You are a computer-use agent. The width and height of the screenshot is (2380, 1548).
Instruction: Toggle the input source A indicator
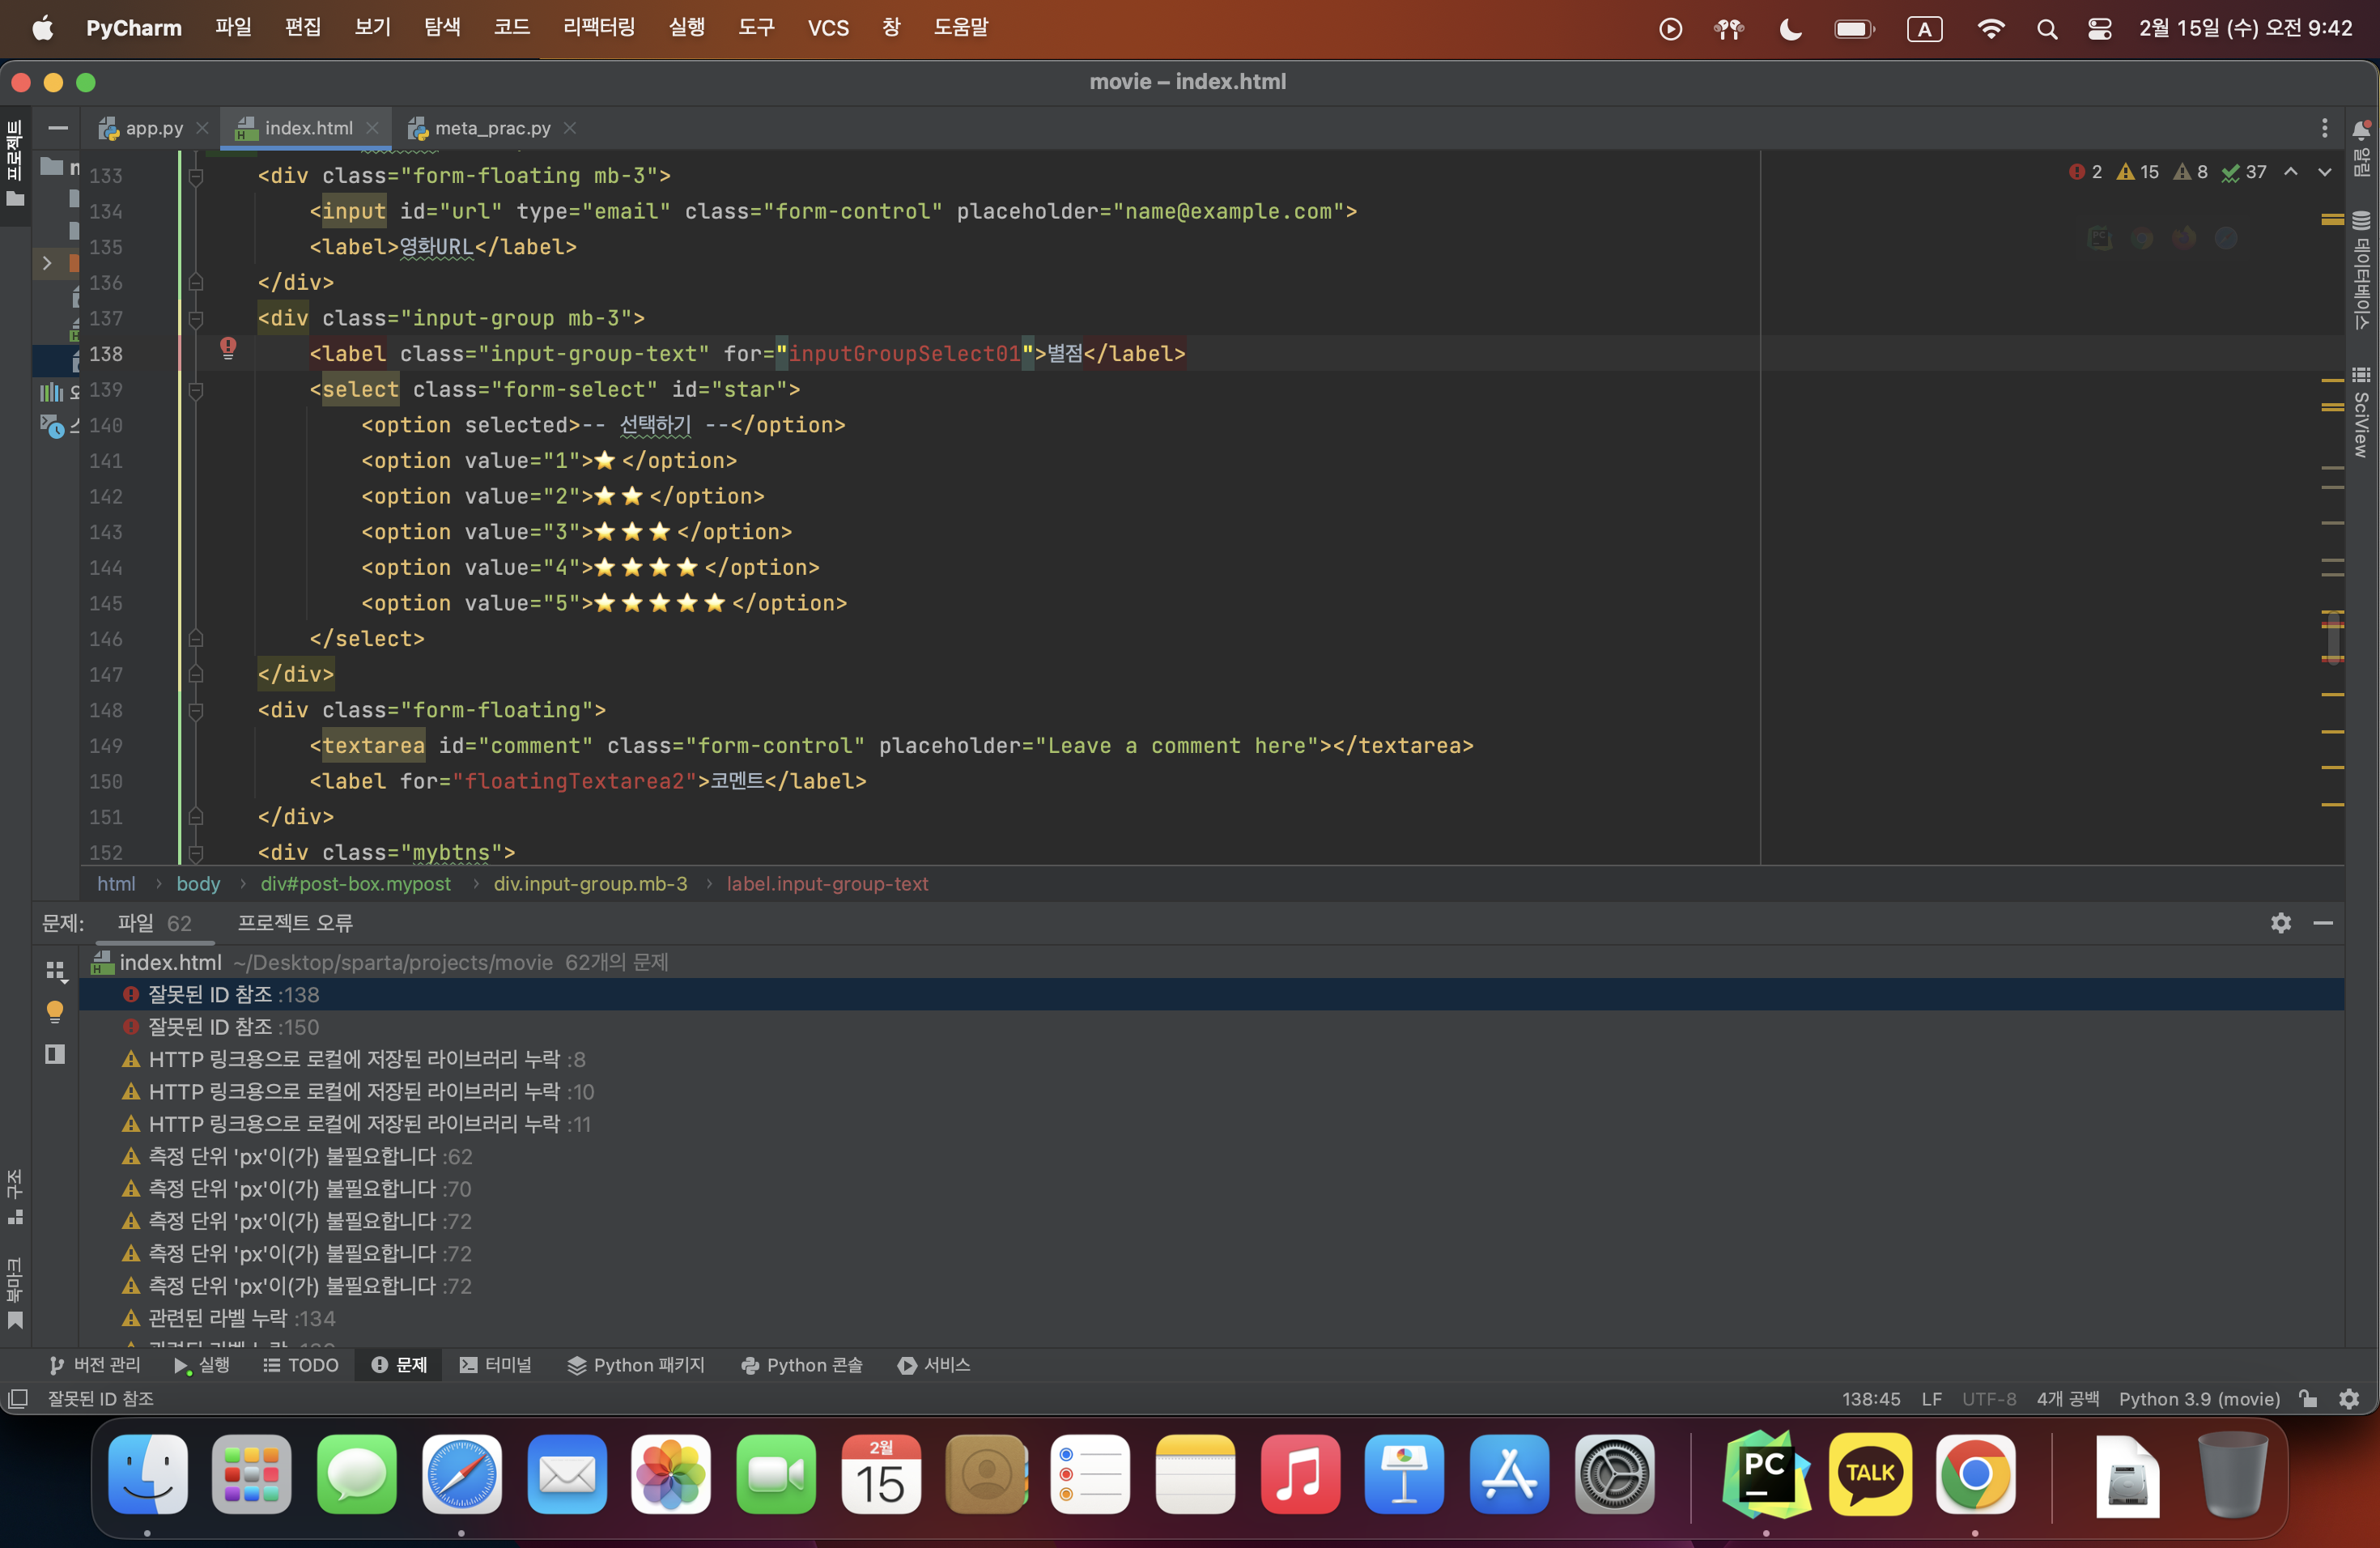[1924, 29]
